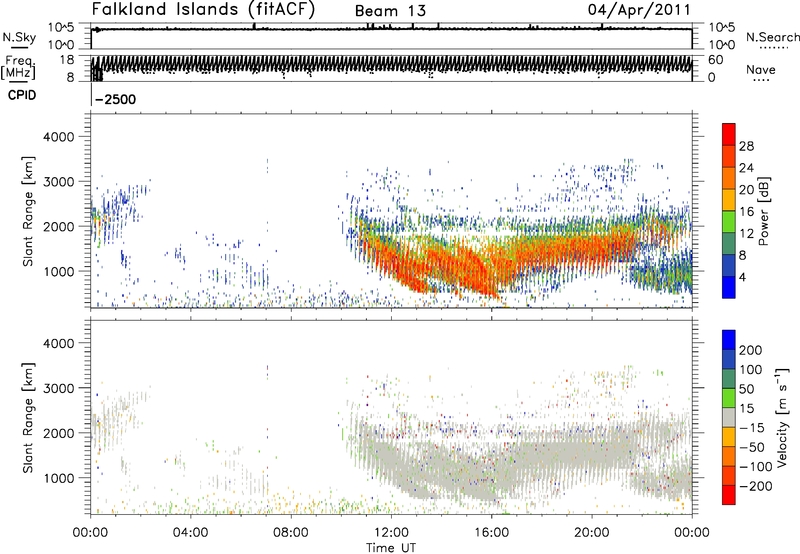
Task: Click the '-15' label on the velocity colorbar
Action: click(x=752, y=427)
